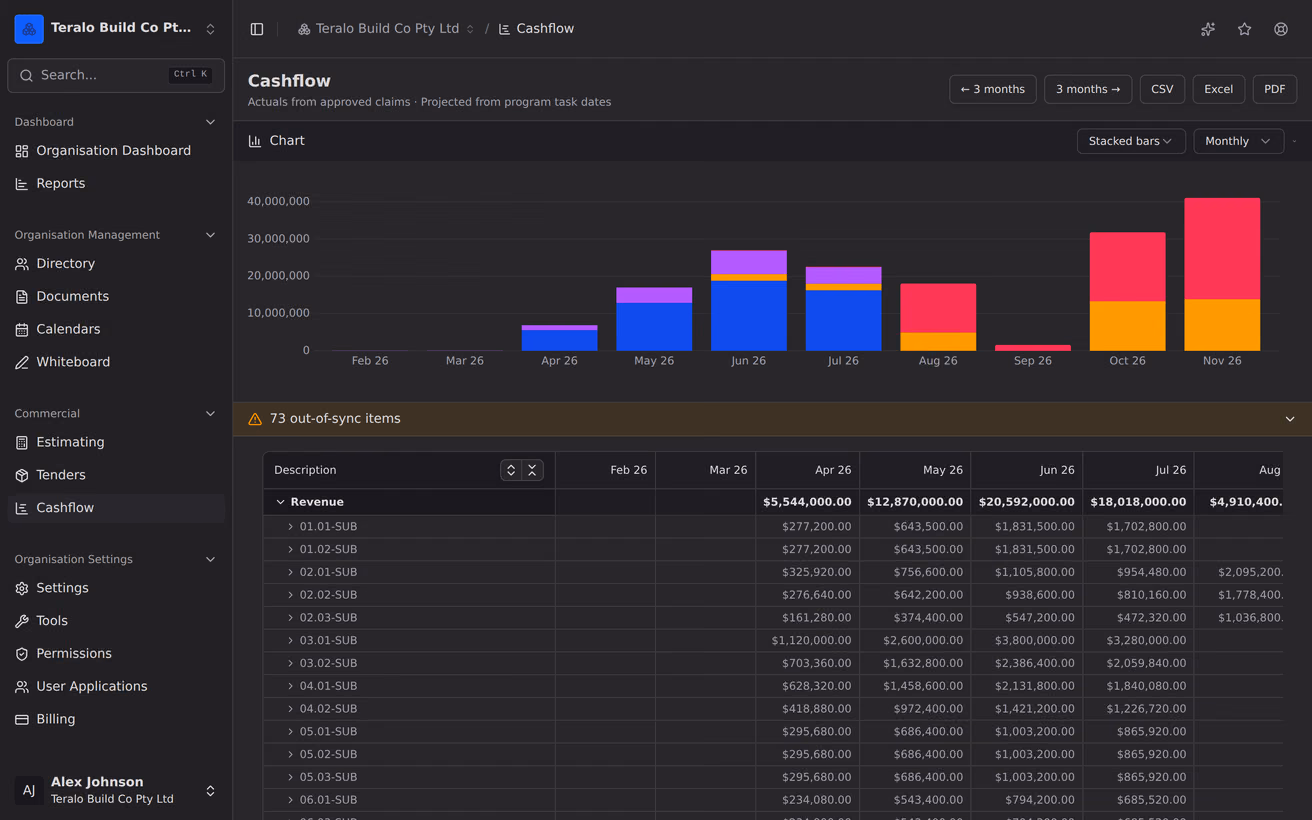Image resolution: width=1312 pixels, height=820 pixels.
Task: Shift back with '← 3 months' button
Action: click(x=993, y=89)
